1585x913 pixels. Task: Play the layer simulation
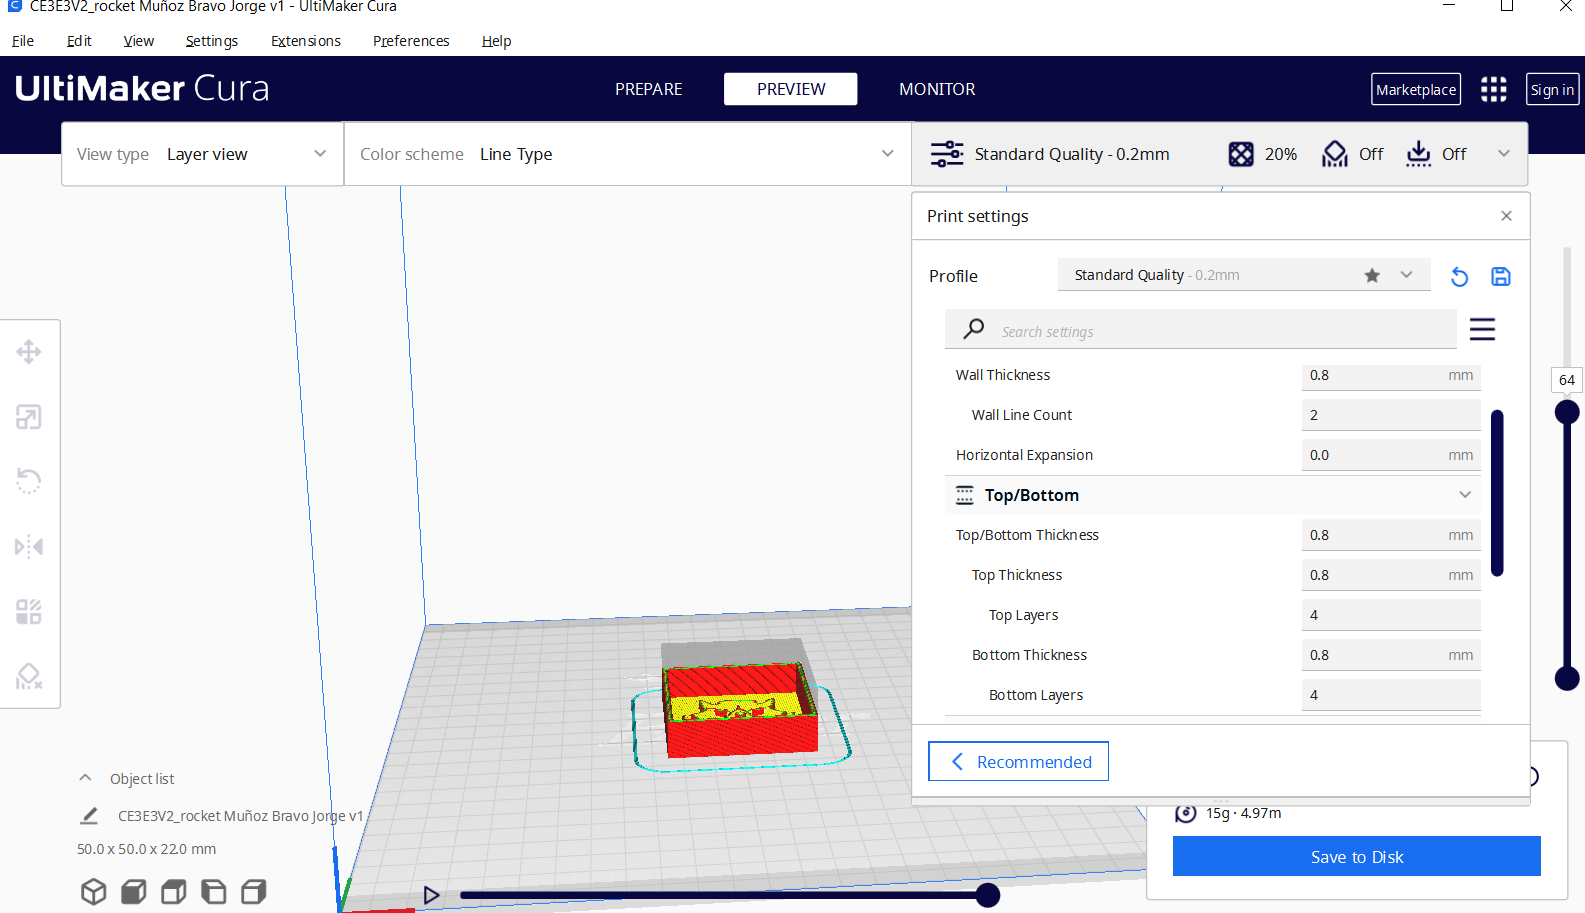[431, 895]
